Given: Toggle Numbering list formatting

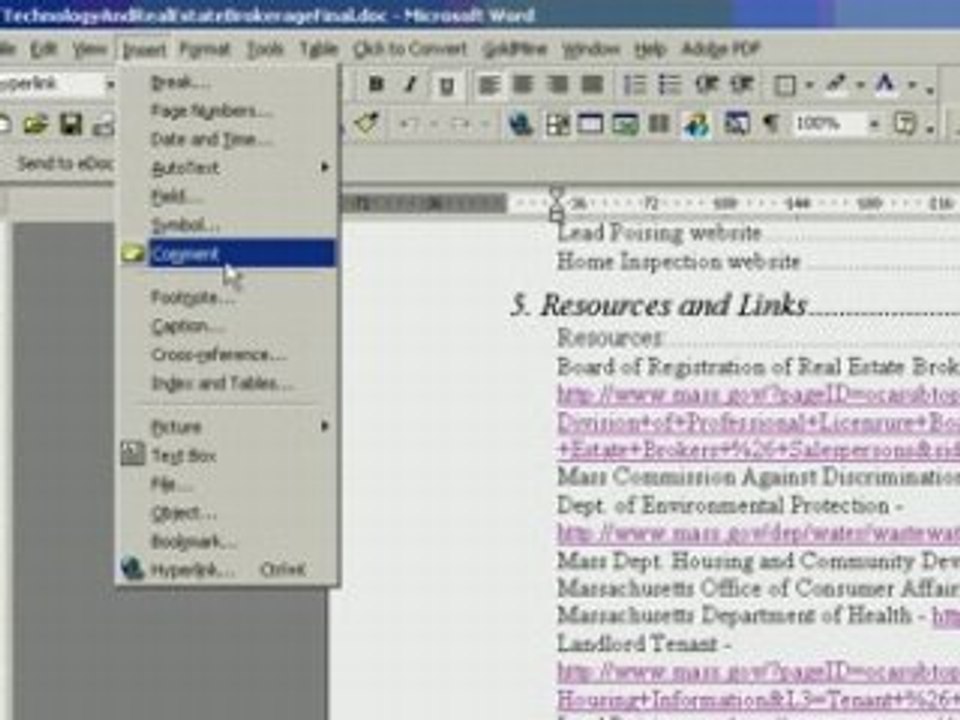Looking at the screenshot, I should click(x=634, y=85).
